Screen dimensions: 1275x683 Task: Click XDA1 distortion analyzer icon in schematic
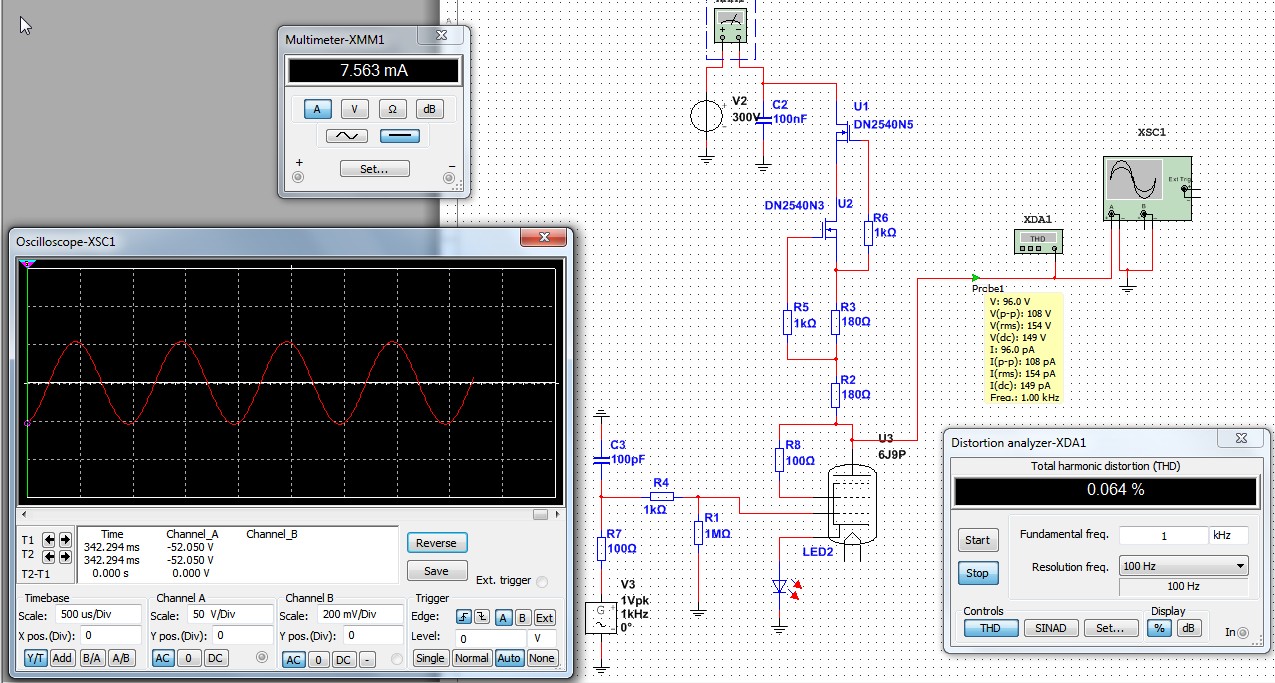coord(1038,240)
